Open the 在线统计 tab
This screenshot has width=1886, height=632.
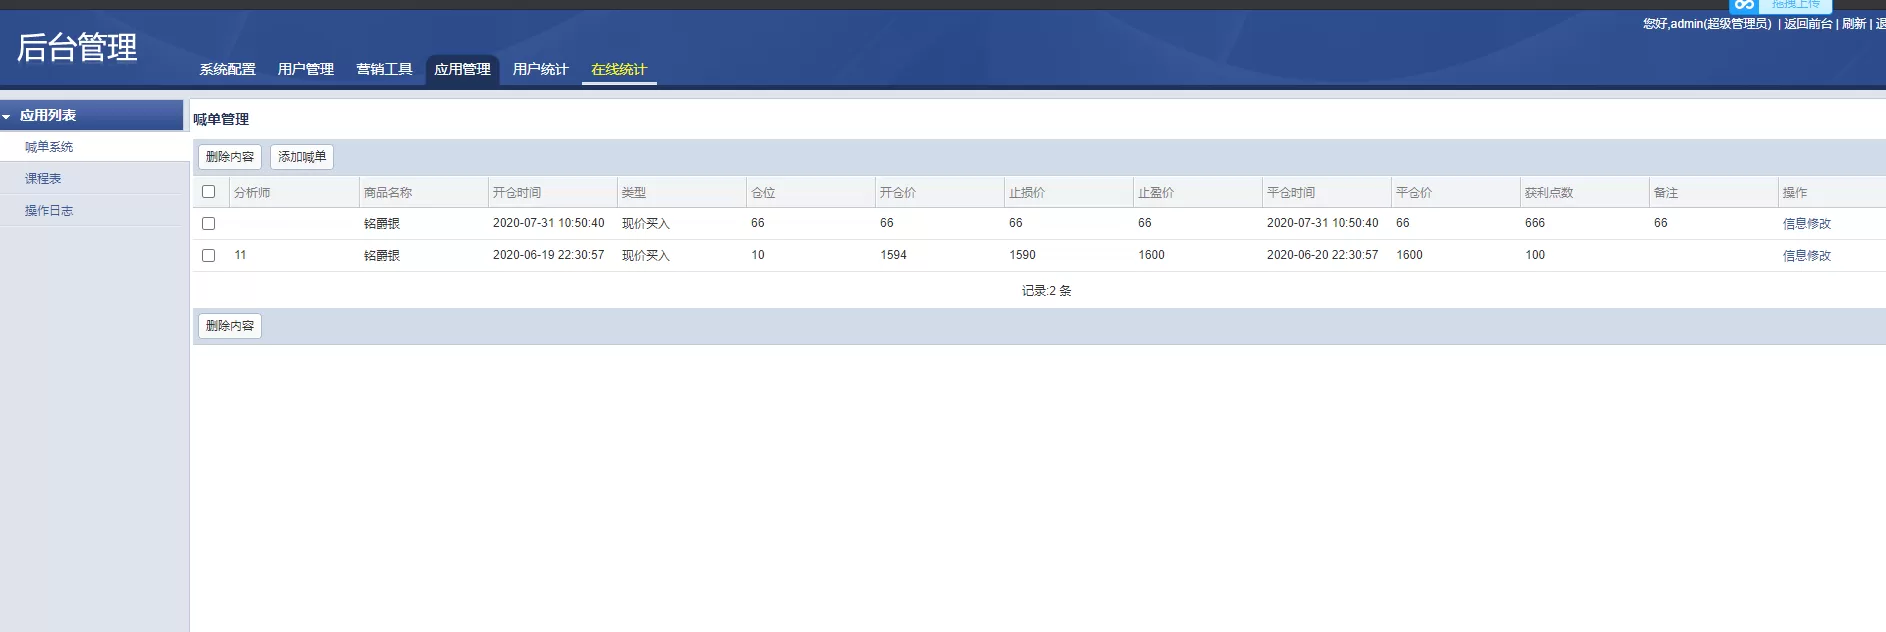pos(619,69)
